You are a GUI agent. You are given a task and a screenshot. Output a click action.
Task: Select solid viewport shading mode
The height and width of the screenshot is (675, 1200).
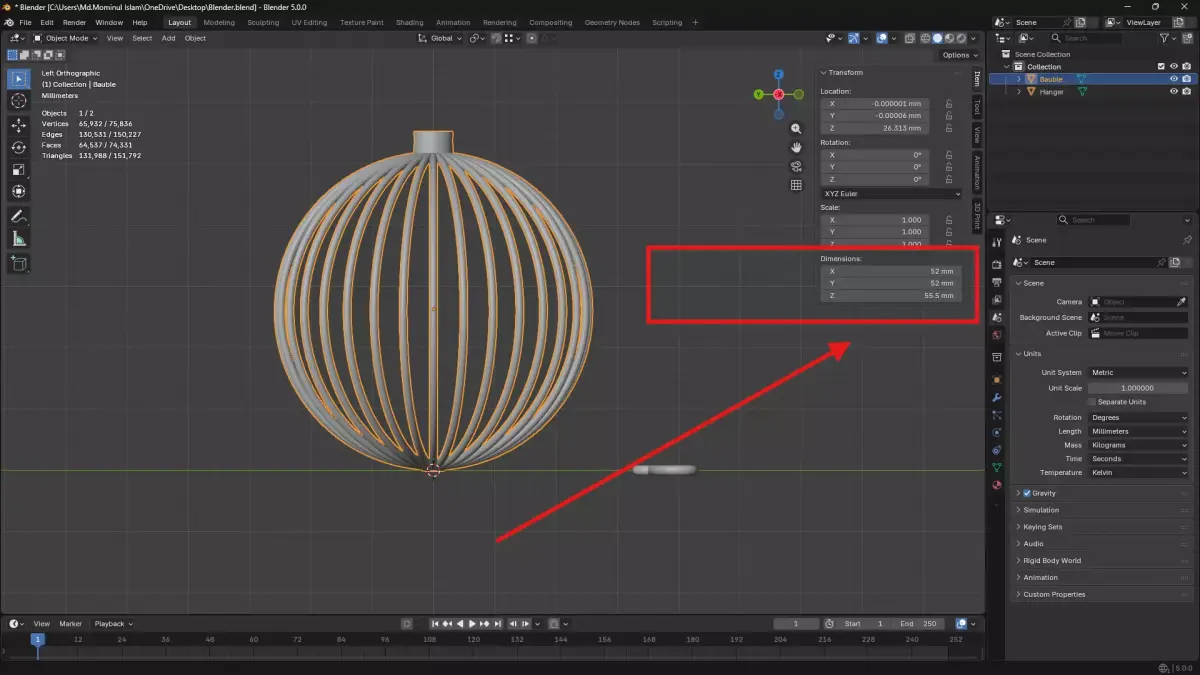pos(937,38)
